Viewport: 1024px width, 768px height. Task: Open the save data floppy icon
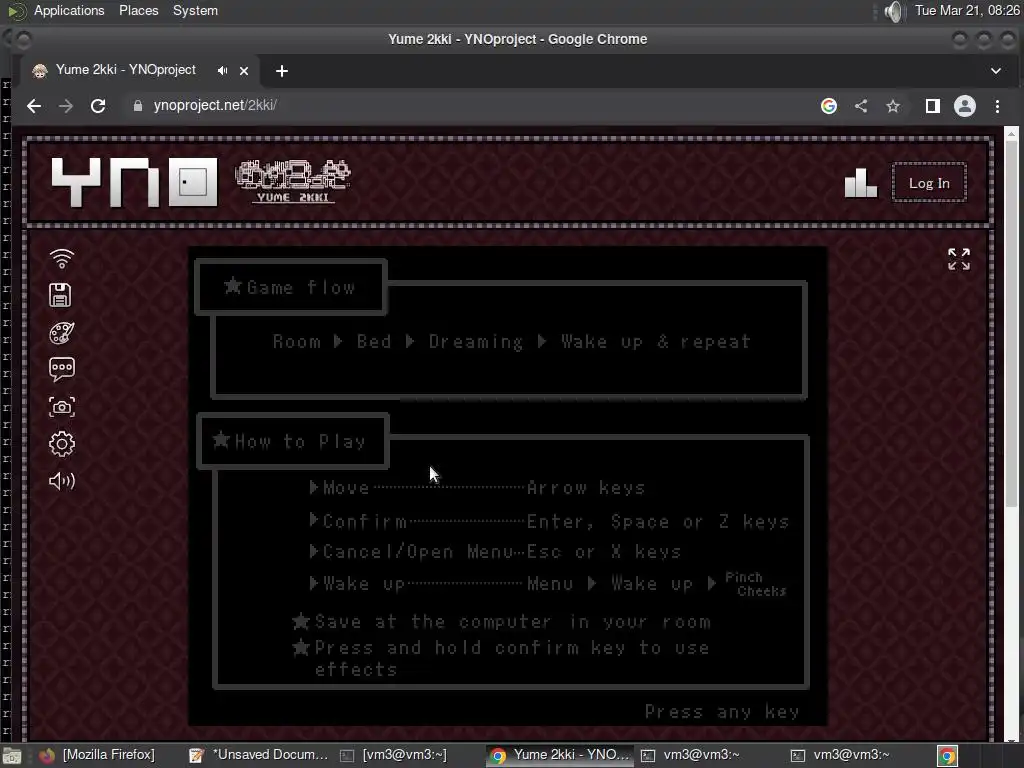click(x=60, y=295)
